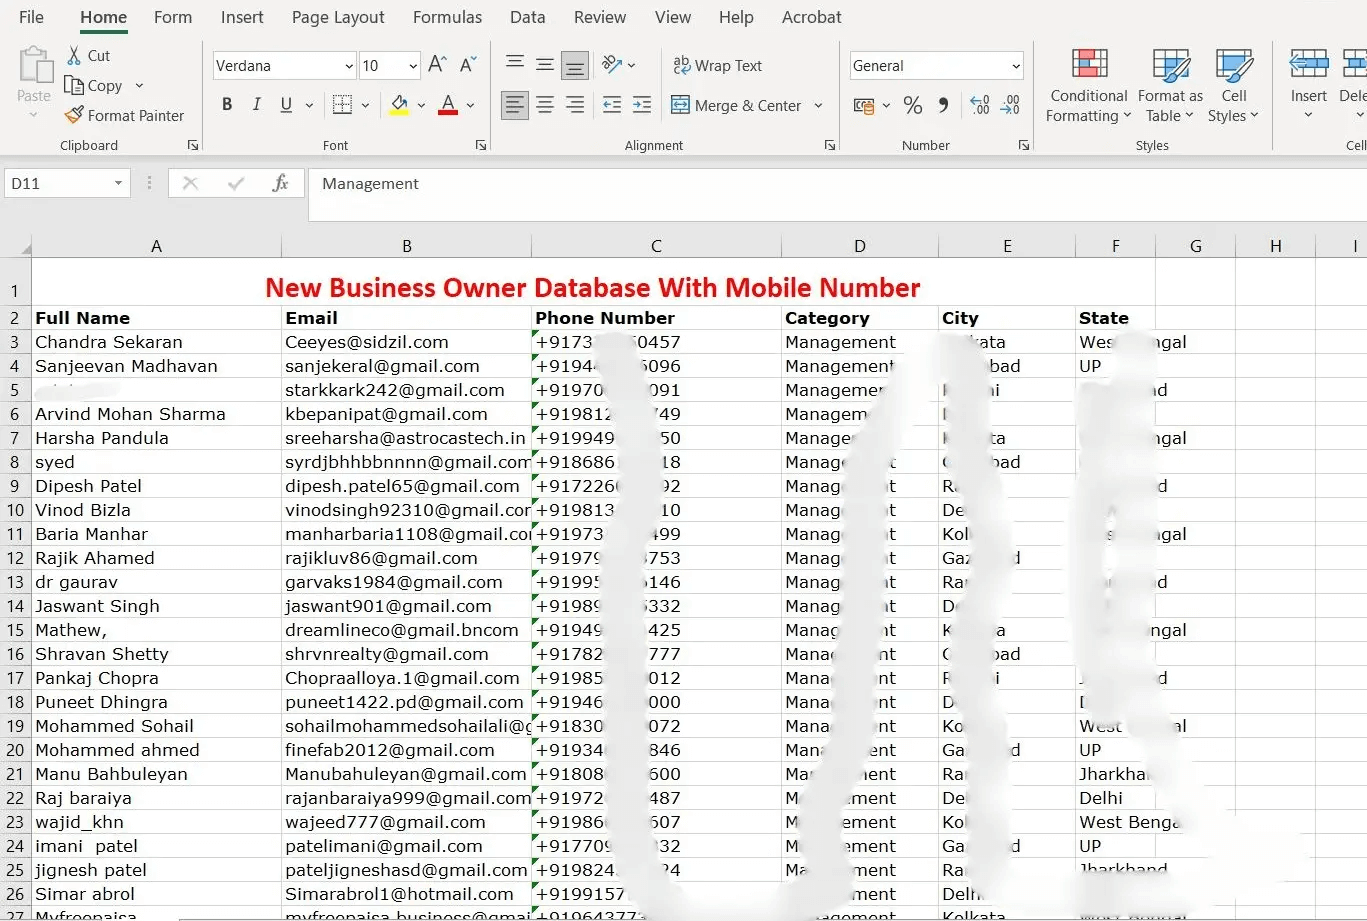Image resolution: width=1367 pixels, height=921 pixels.
Task: Apply Bold formatting
Action: coord(226,104)
